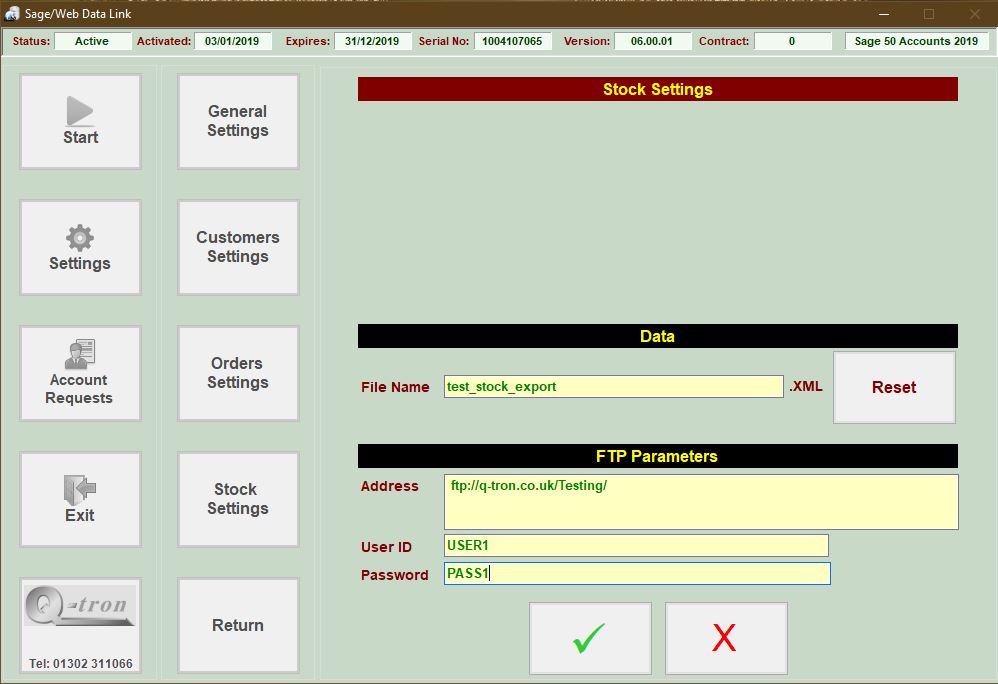Click the Password input field
The image size is (998, 684).
[637, 573]
